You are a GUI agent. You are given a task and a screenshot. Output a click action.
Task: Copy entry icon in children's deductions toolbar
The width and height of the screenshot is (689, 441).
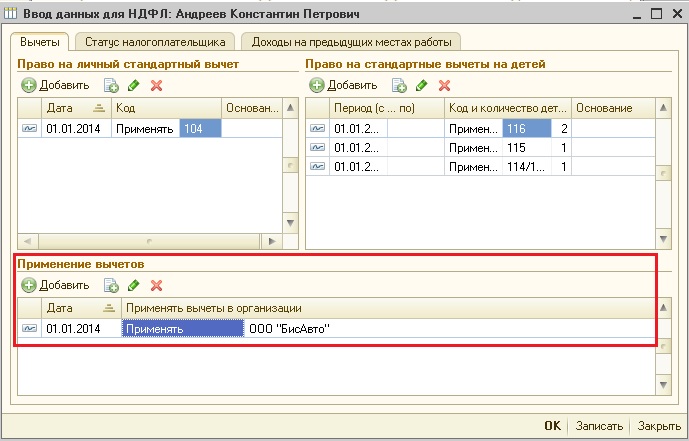(x=399, y=85)
